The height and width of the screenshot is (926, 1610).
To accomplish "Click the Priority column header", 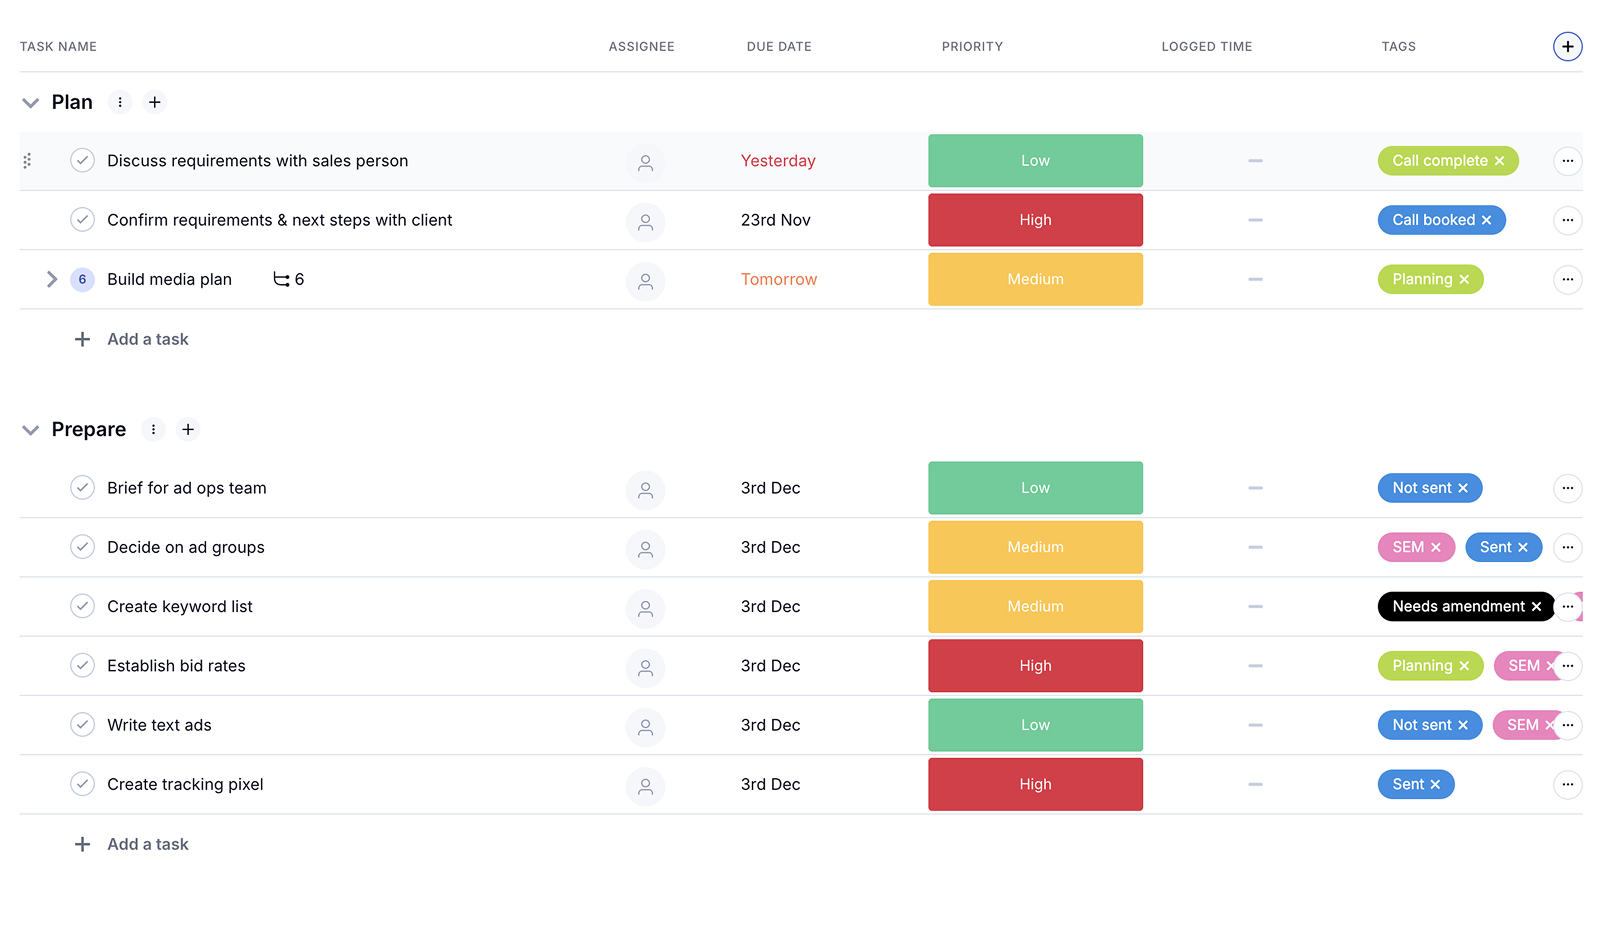I will 972,47.
